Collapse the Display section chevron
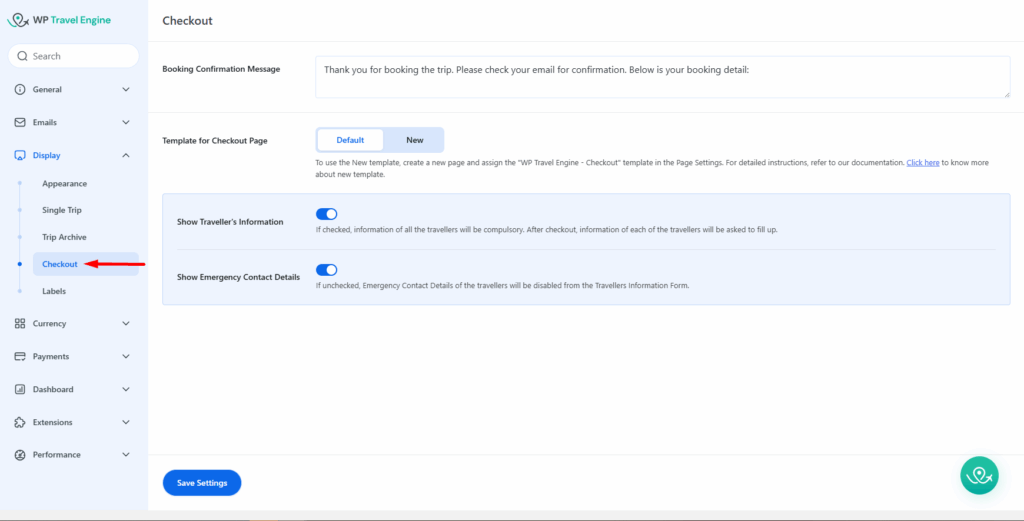1024x521 pixels. tap(126, 156)
